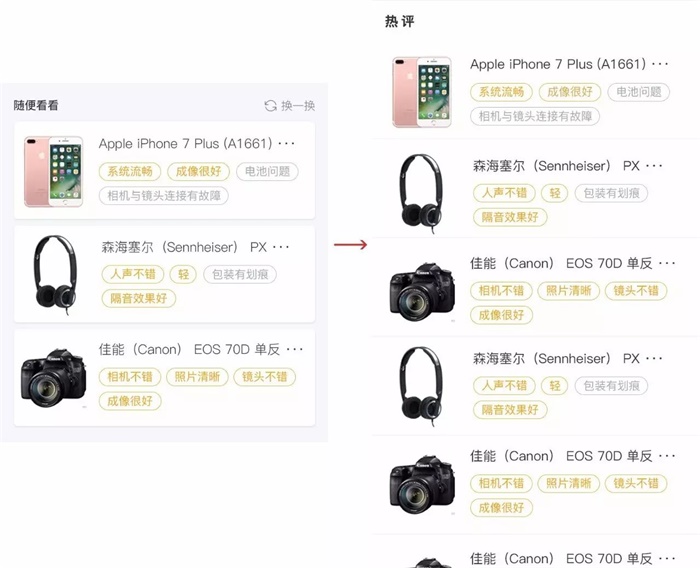Viewport: 700px width, 568px height.
Task: Select 镜头不错 tag in 随便看看 panel
Action: (265, 377)
